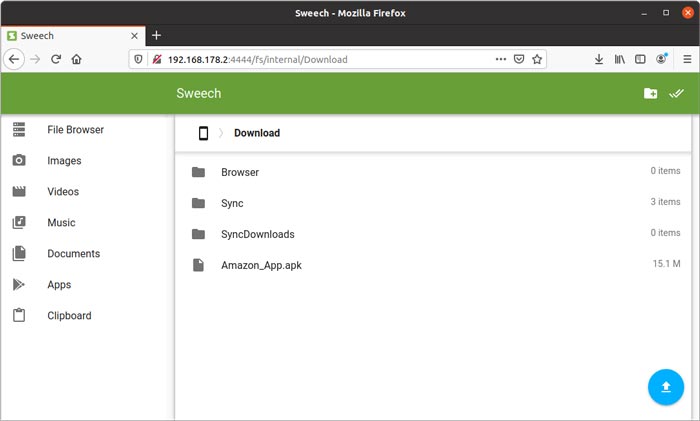Bookmark this page with the star
The height and width of the screenshot is (421, 700).
tap(537, 59)
